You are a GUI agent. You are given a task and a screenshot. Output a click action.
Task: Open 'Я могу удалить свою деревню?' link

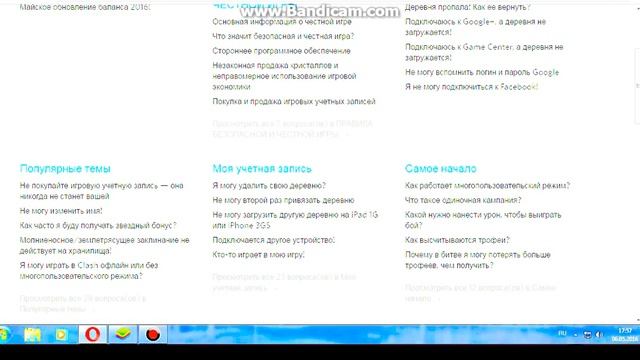pyautogui.click(x=269, y=186)
